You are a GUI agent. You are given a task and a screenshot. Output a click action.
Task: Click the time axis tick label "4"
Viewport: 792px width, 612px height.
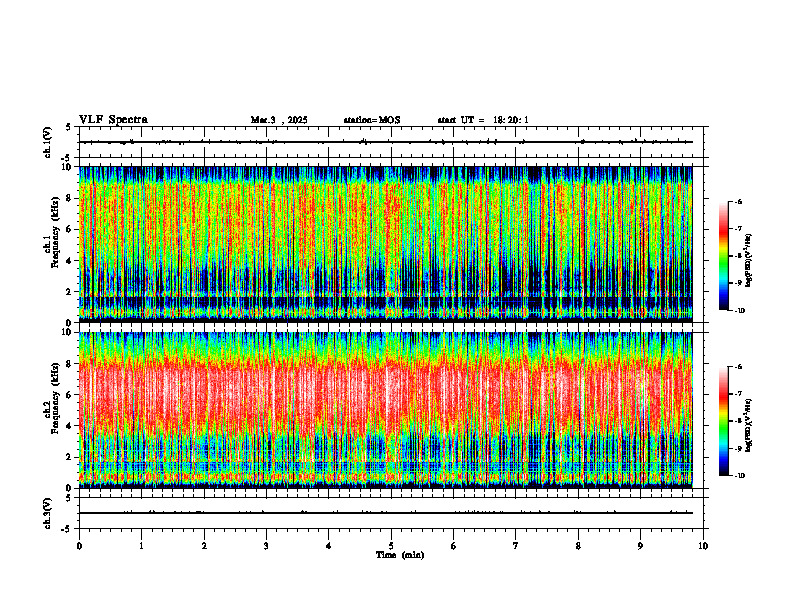[329, 546]
